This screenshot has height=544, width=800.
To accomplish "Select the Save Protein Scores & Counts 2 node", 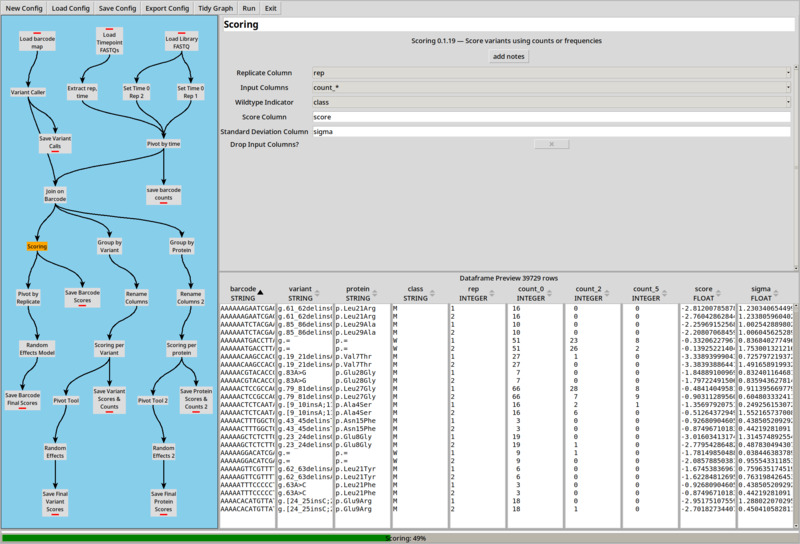I will pyautogui.click(x=196, y=399).
